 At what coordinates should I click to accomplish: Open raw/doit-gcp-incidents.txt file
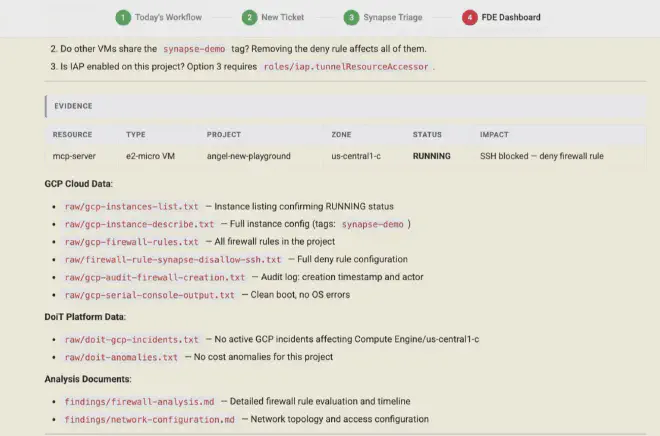pos(131,340)
